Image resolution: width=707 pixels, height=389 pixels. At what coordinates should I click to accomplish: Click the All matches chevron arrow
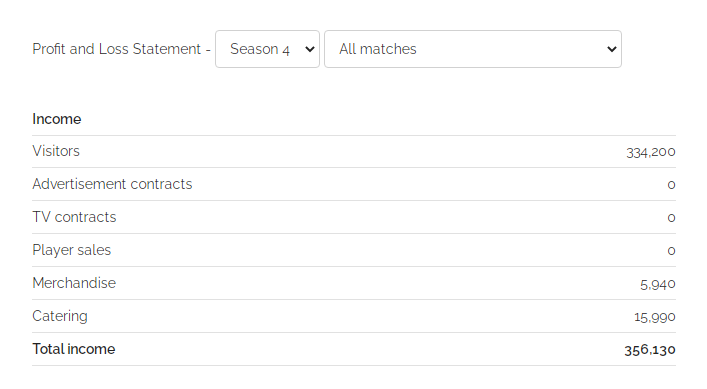coord(611,49)
